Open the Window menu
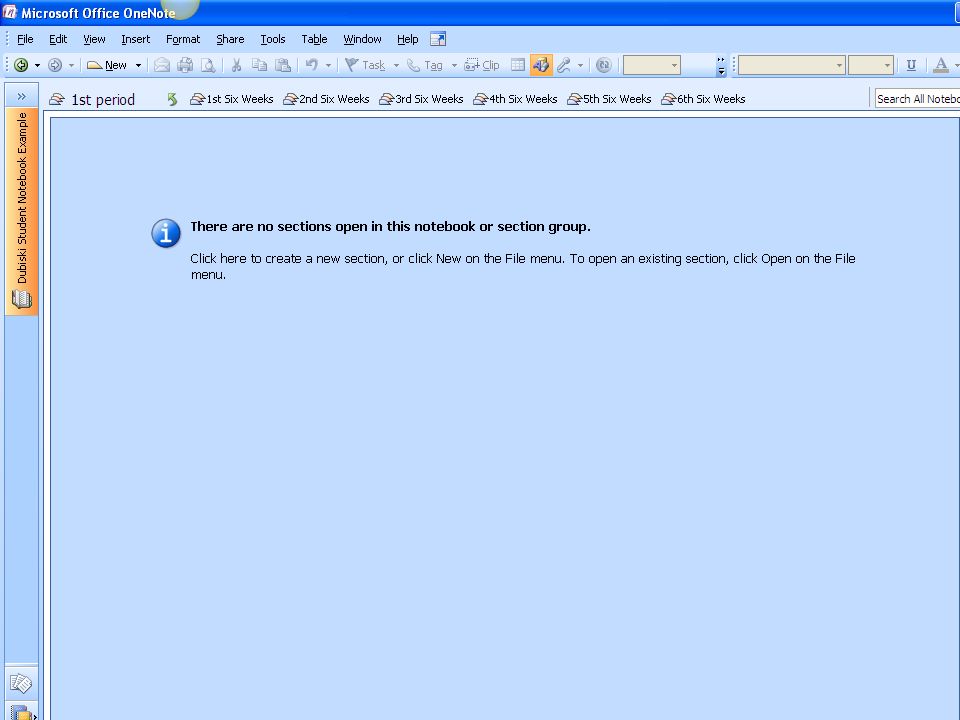960x720 pixels. click(x=362, y=39)
